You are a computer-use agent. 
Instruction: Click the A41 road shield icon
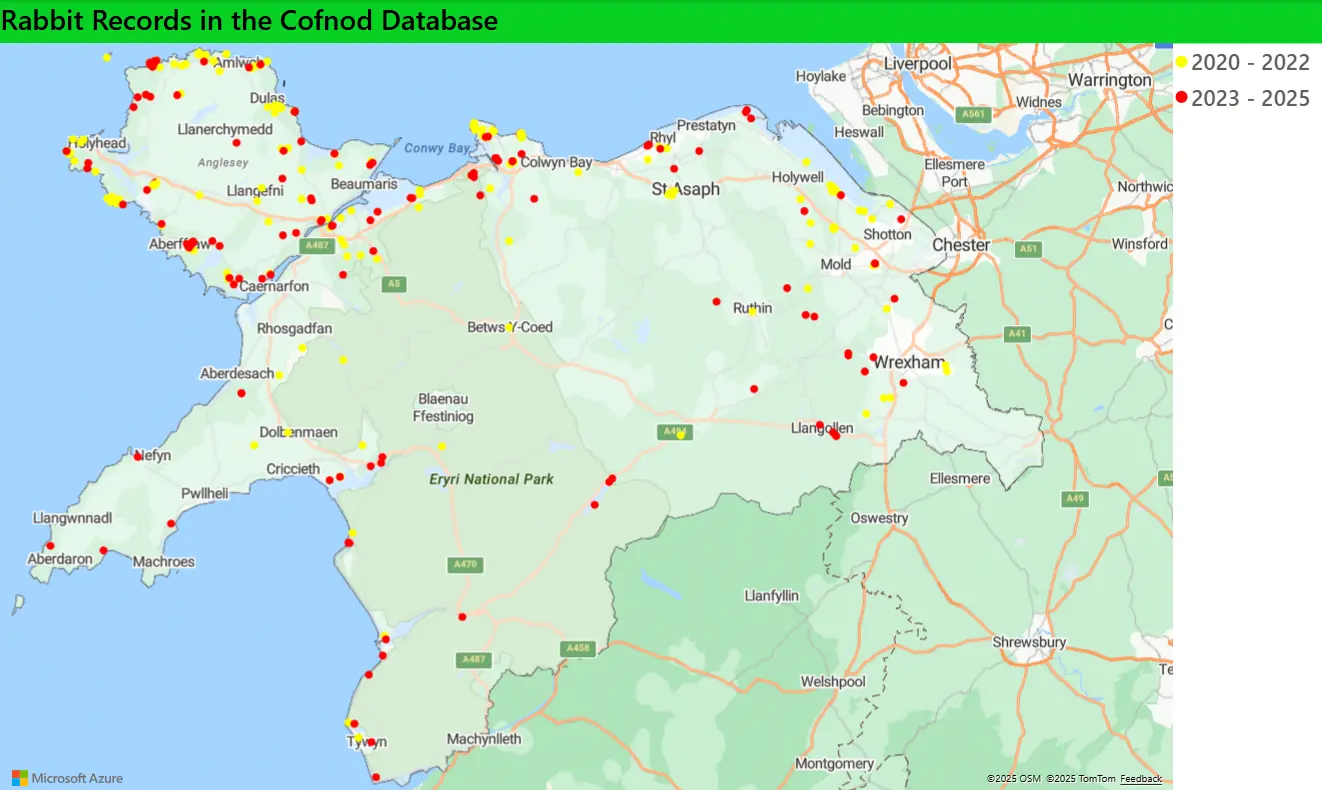(1017, 334)
